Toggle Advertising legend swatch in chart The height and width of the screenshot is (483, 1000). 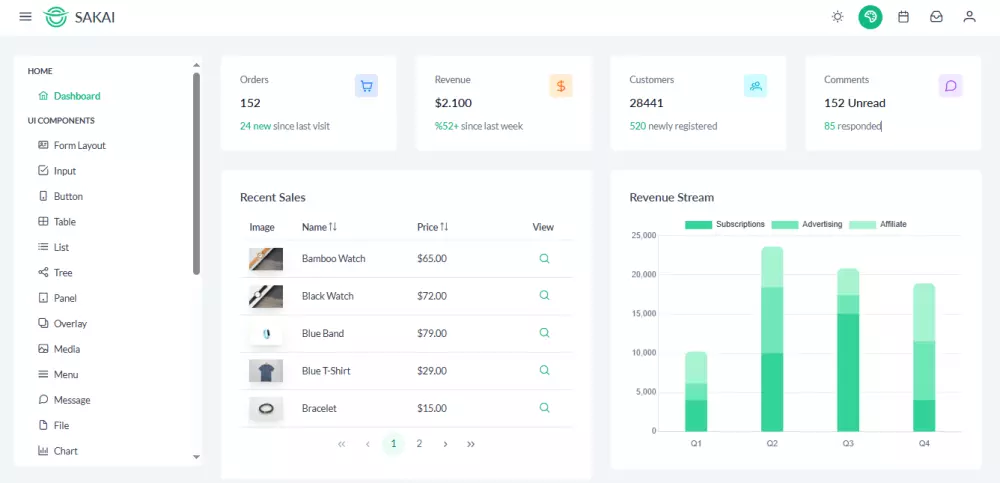pyautogui.click(x=785, y=225)
